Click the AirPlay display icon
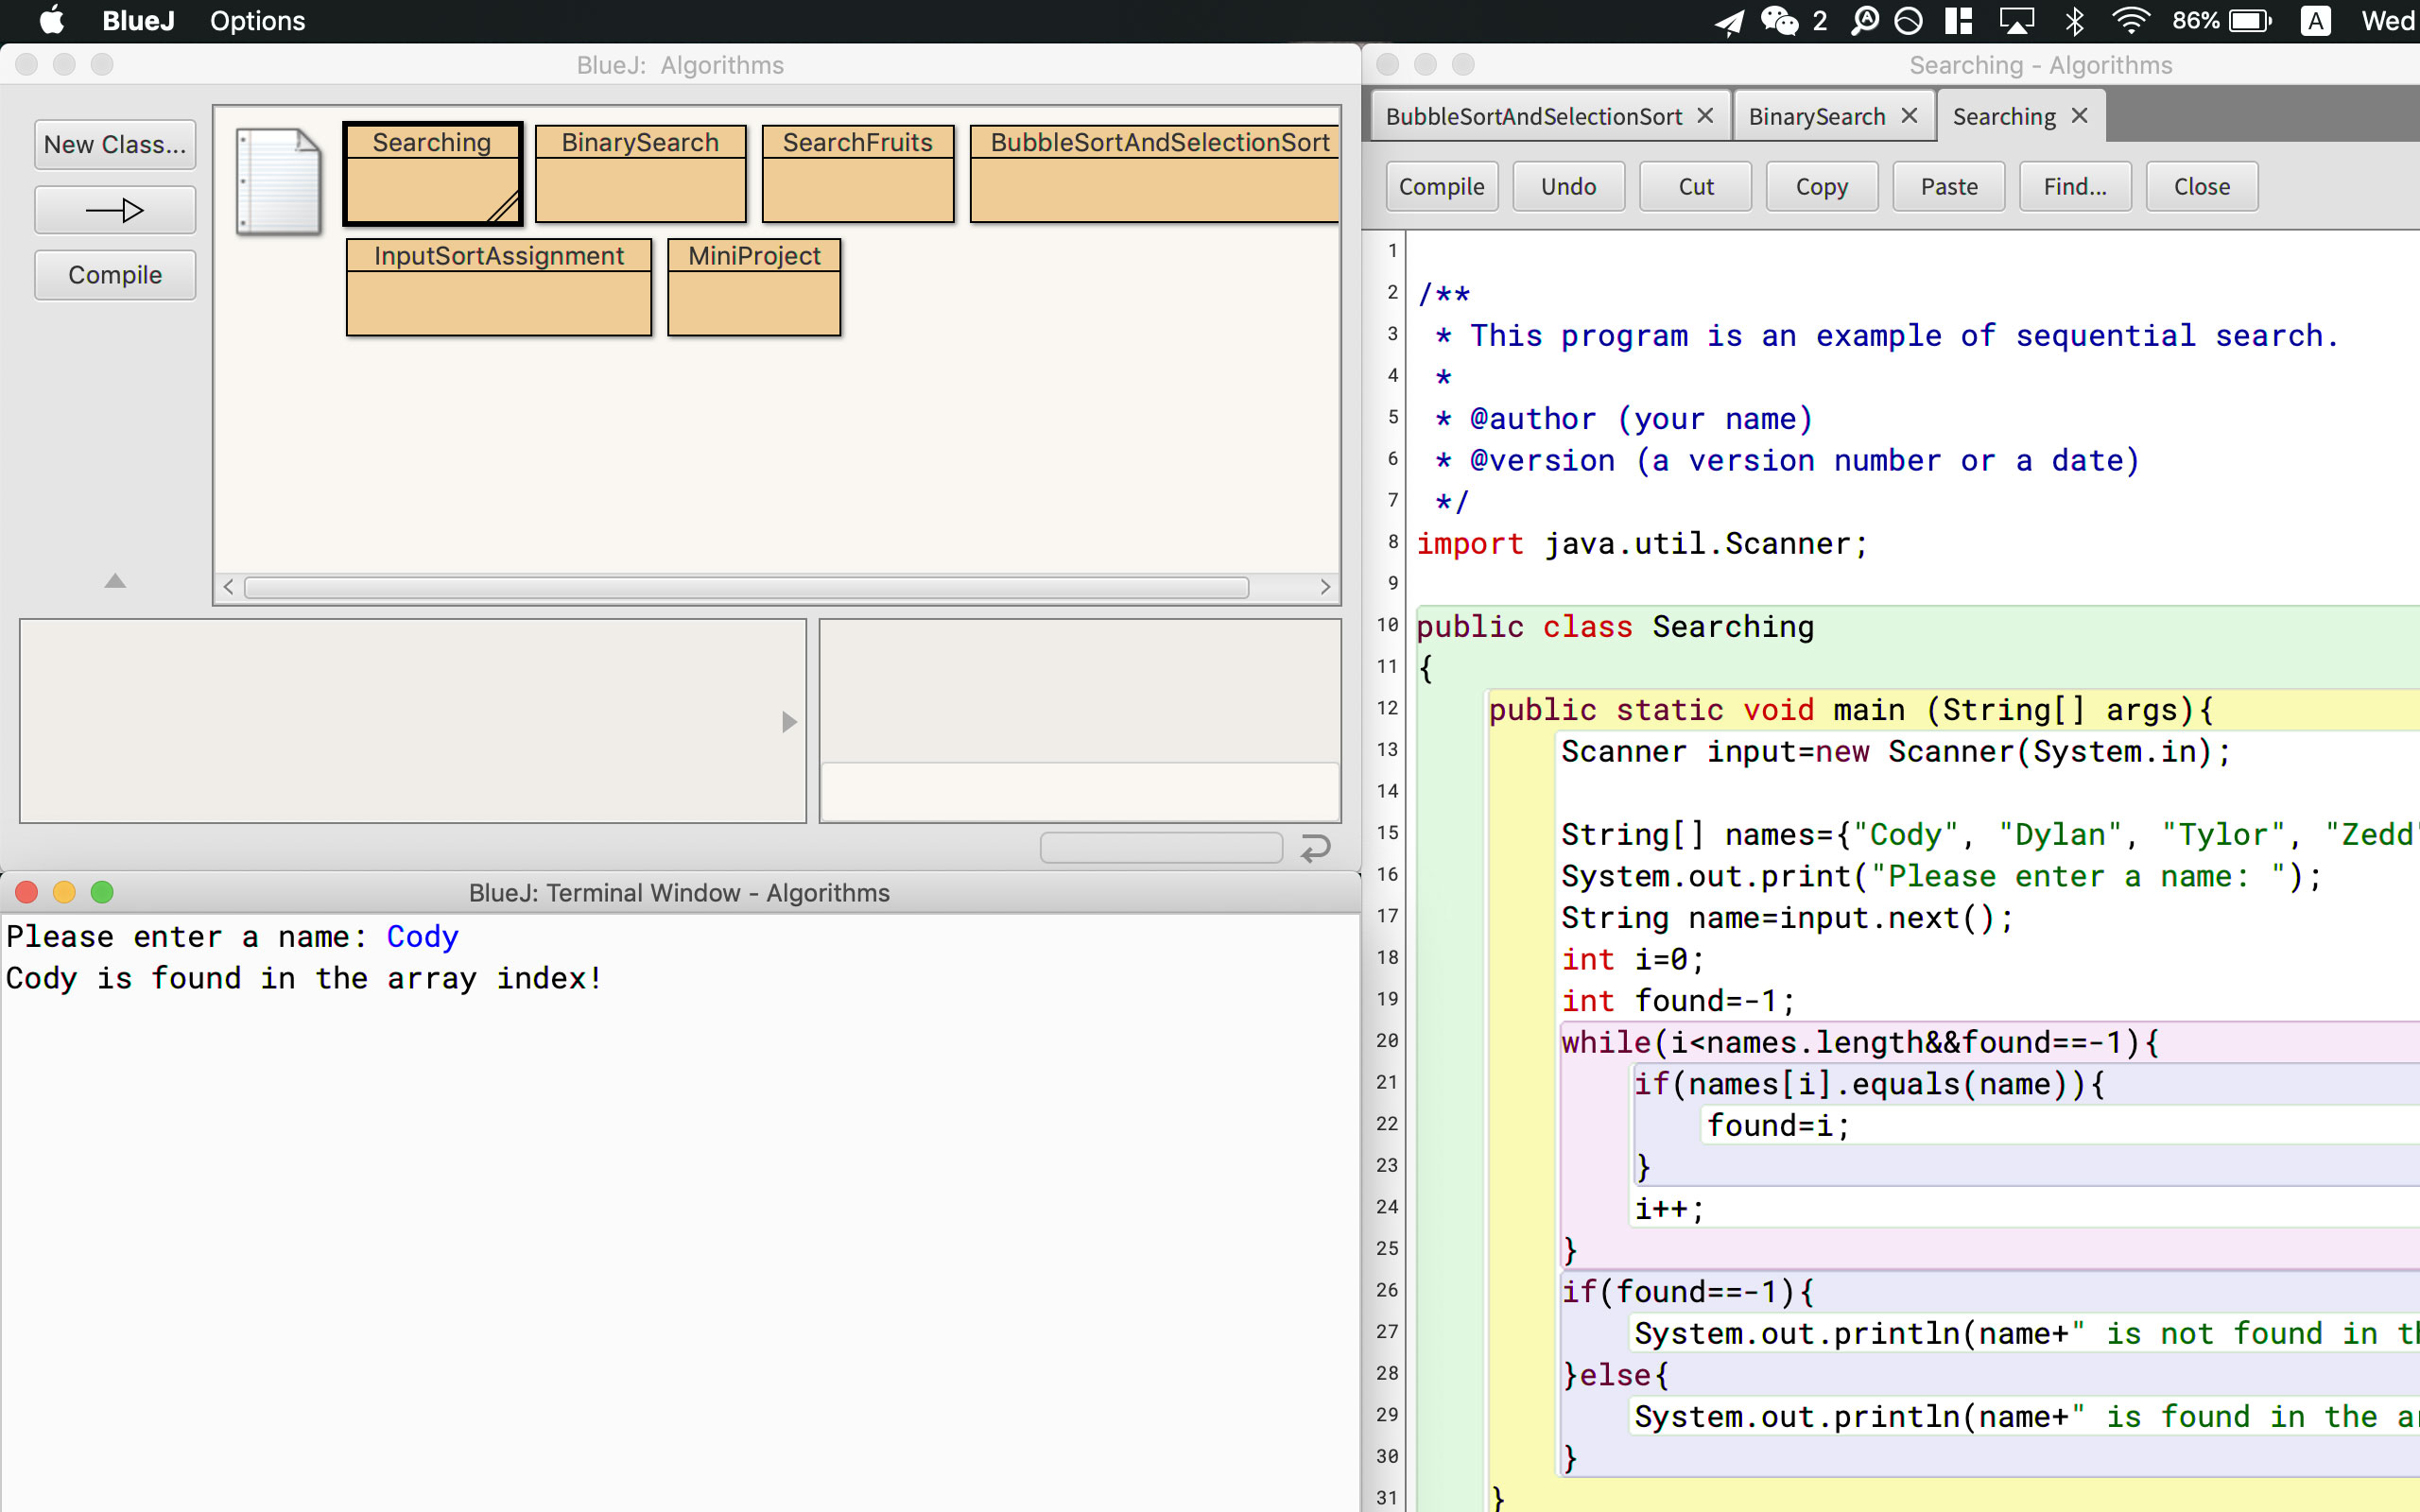2420x1512 pixels. click(2017, 21)
